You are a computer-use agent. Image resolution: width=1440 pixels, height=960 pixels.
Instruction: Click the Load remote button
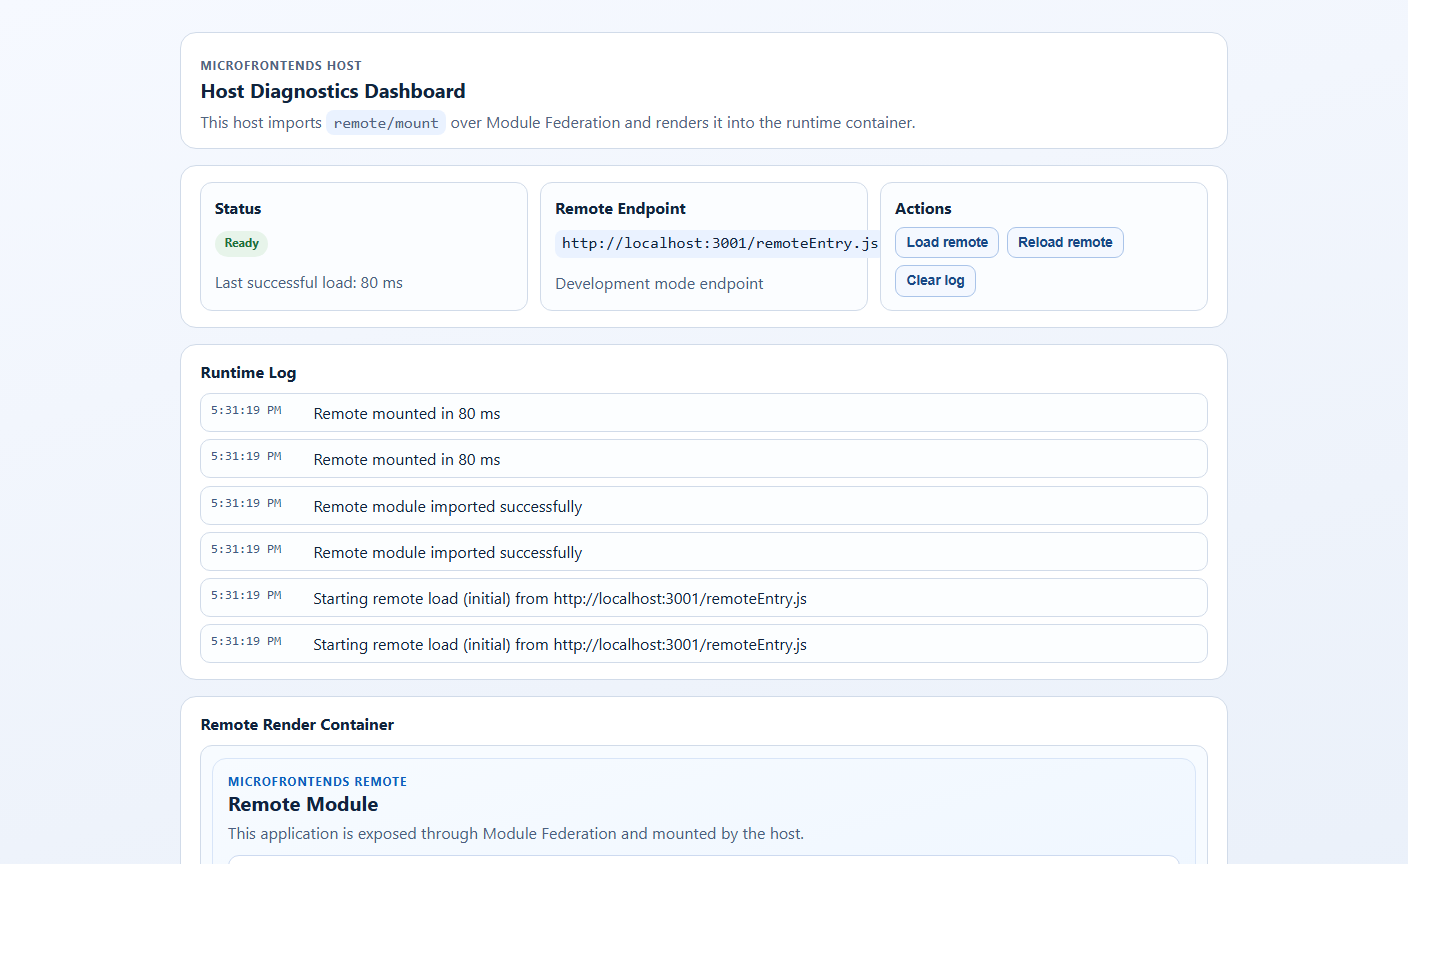click(945, 242)
